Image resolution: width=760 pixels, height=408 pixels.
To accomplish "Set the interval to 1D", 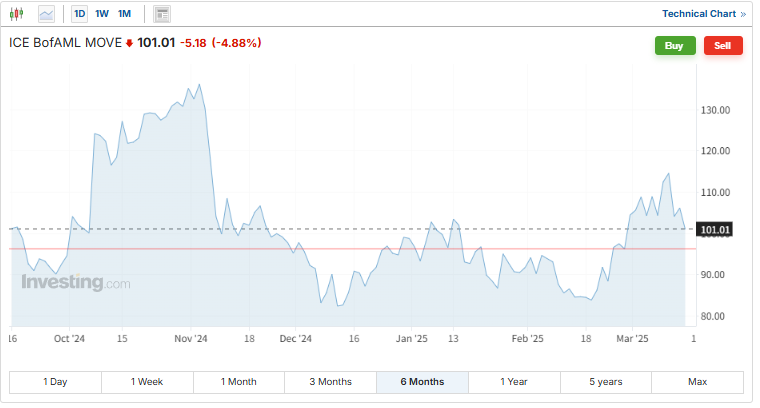I will click(79, 14).
